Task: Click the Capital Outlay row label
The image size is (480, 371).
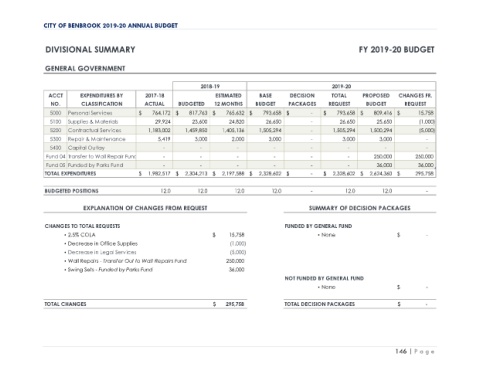Action: (86, 148)
